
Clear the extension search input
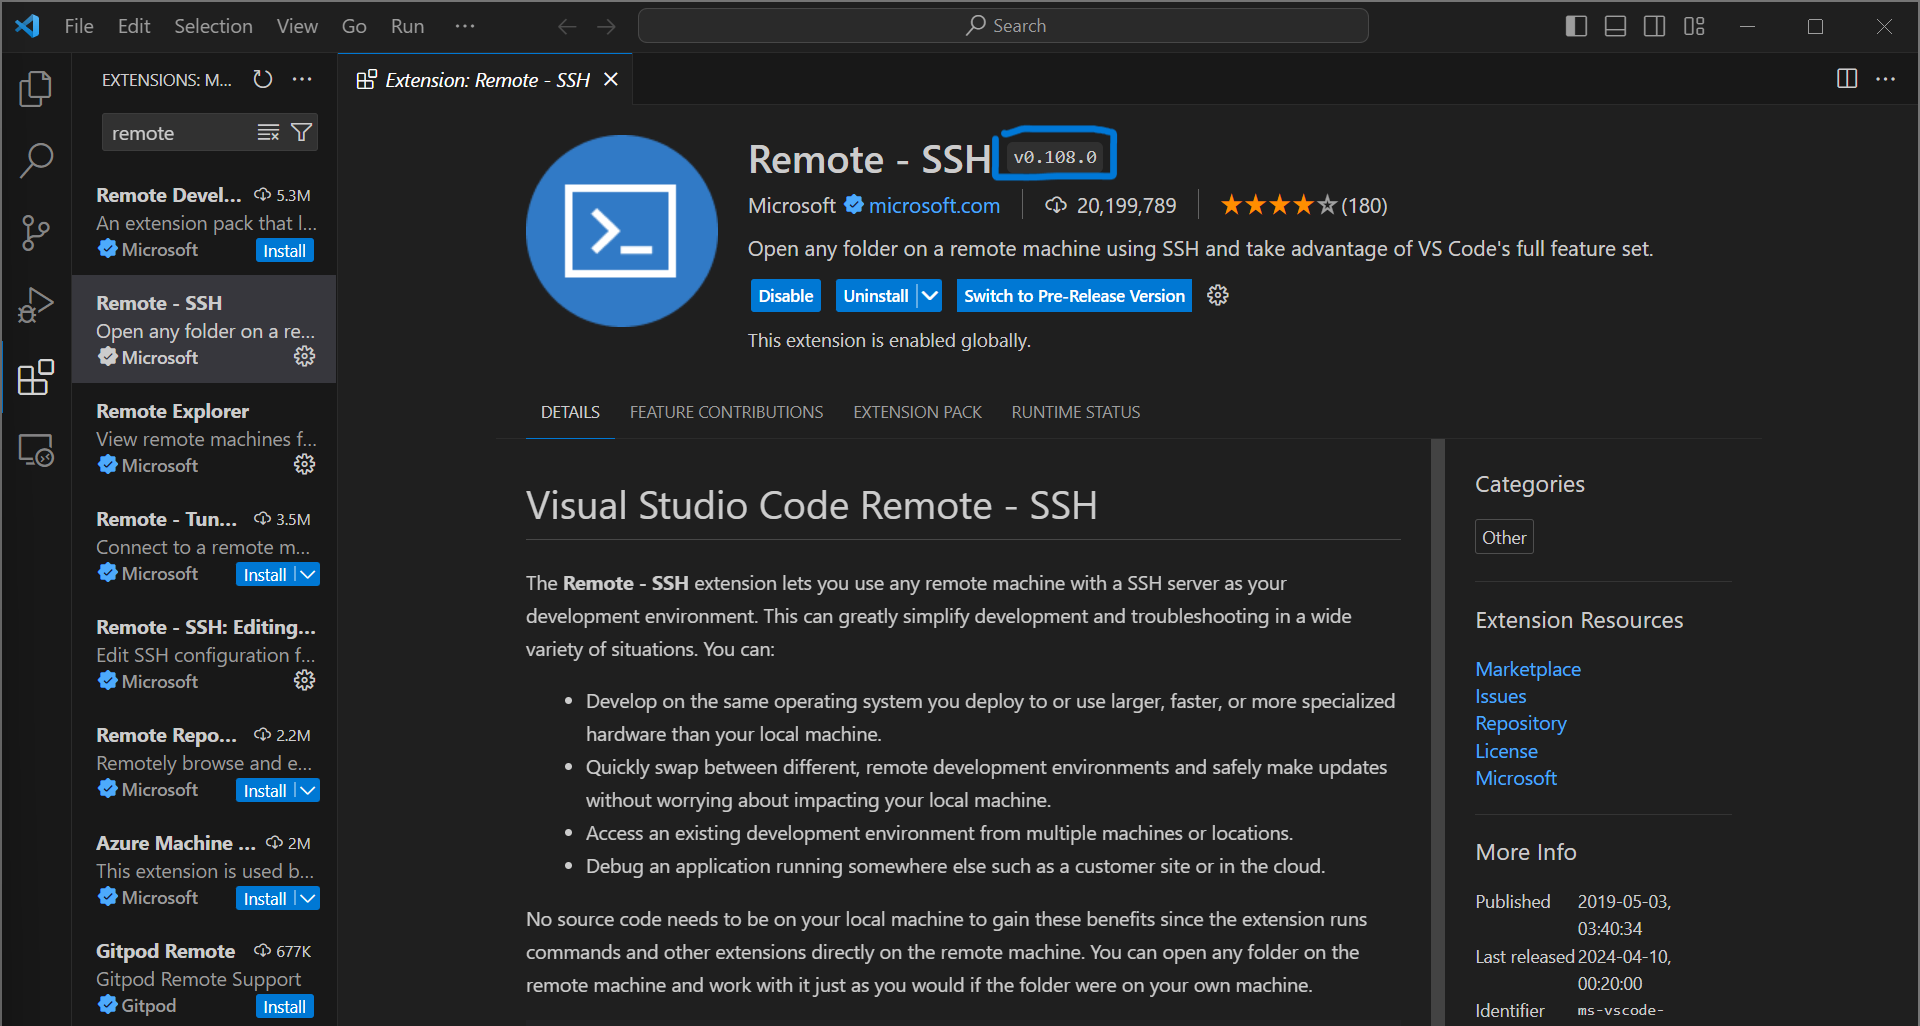(x=267, y=131)
